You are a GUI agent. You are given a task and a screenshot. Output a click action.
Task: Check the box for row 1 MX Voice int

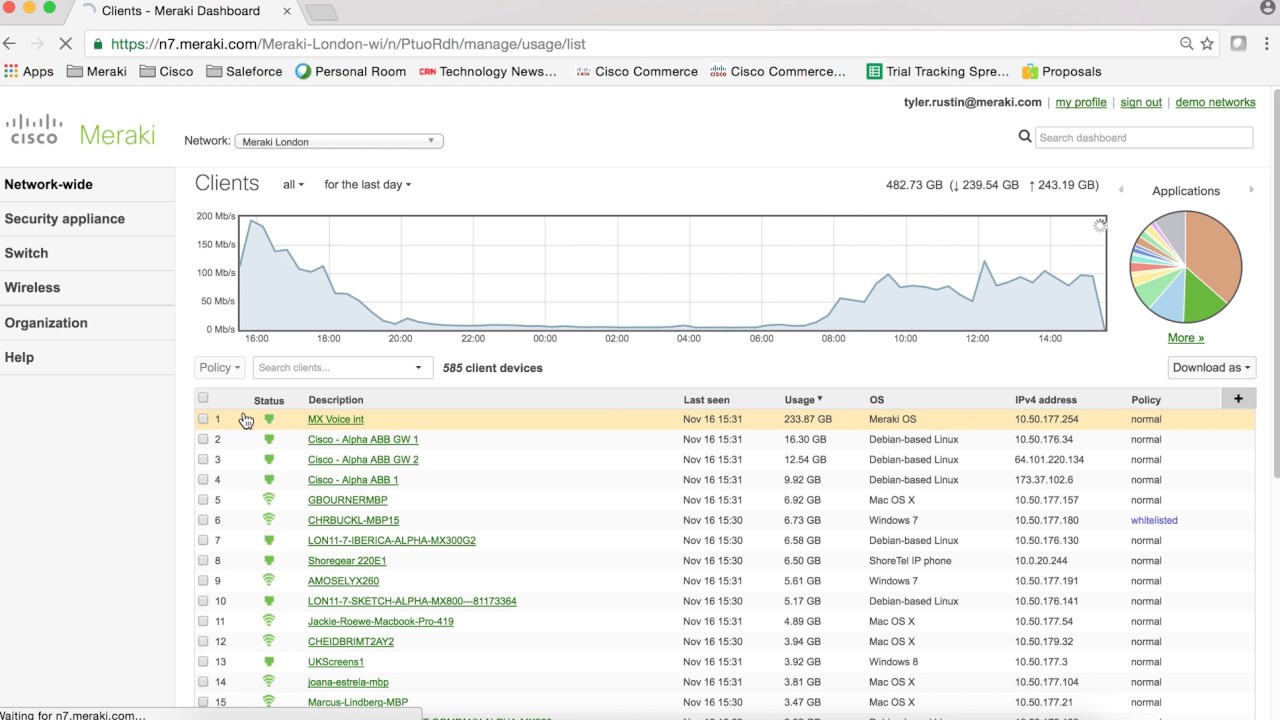pos(203,419)
